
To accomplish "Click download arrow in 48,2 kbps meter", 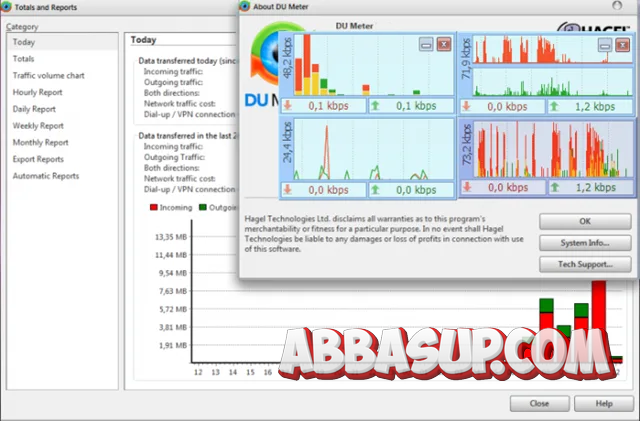I will pos(288,105).
